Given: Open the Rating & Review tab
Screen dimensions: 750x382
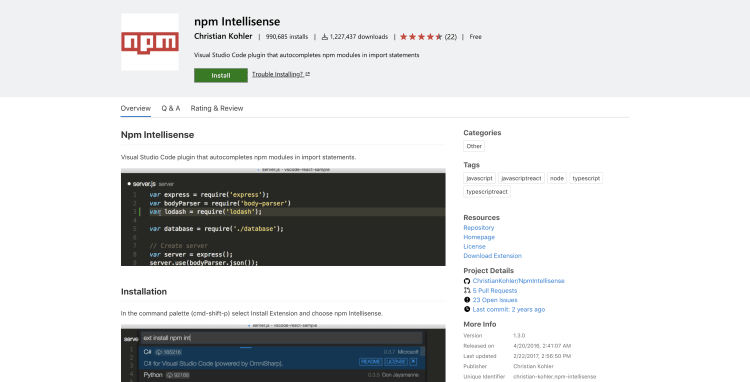Looking at the screenshot, I should click(x=217, y=109).
